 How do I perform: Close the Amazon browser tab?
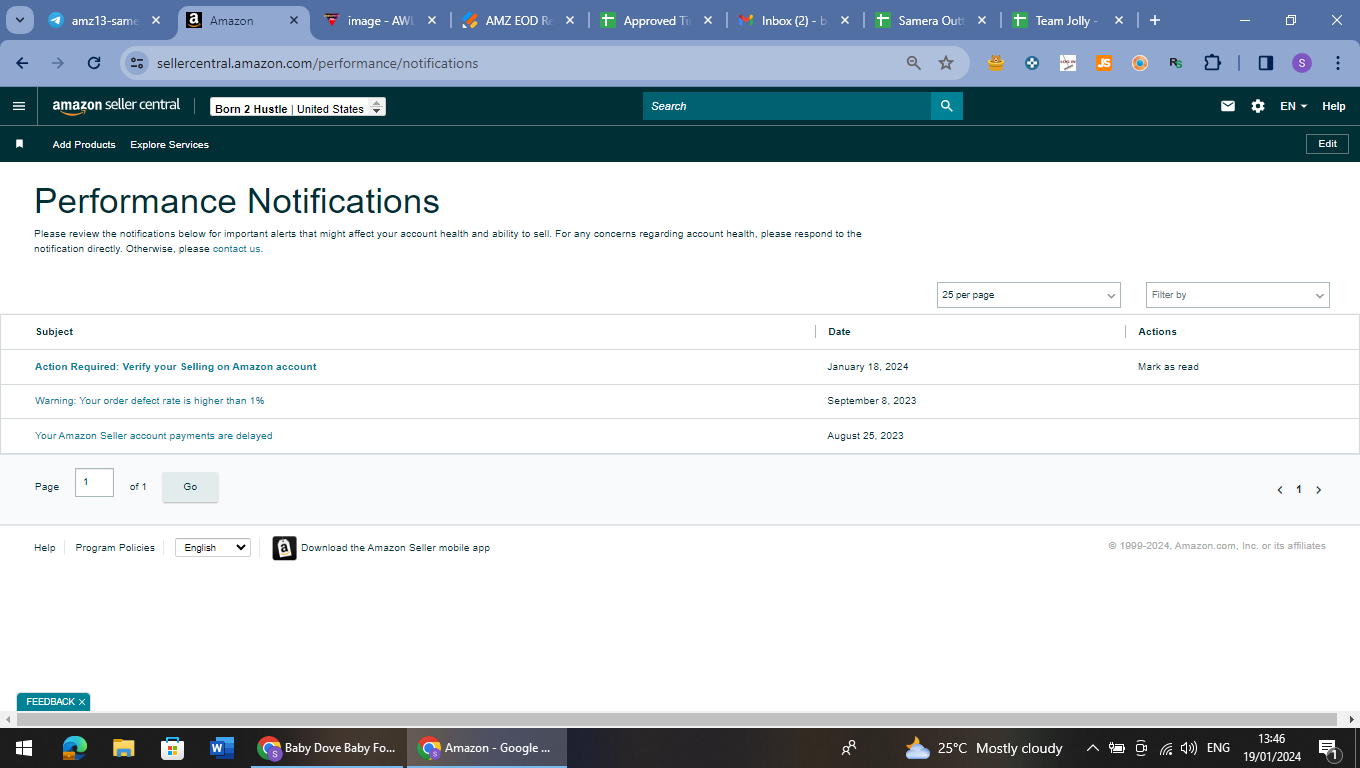tap(293, 20)
